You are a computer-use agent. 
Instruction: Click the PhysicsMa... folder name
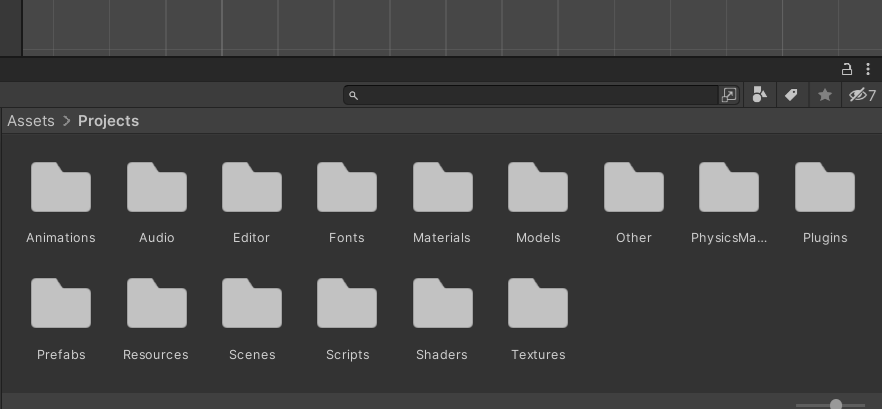click(x=729, y=238)
